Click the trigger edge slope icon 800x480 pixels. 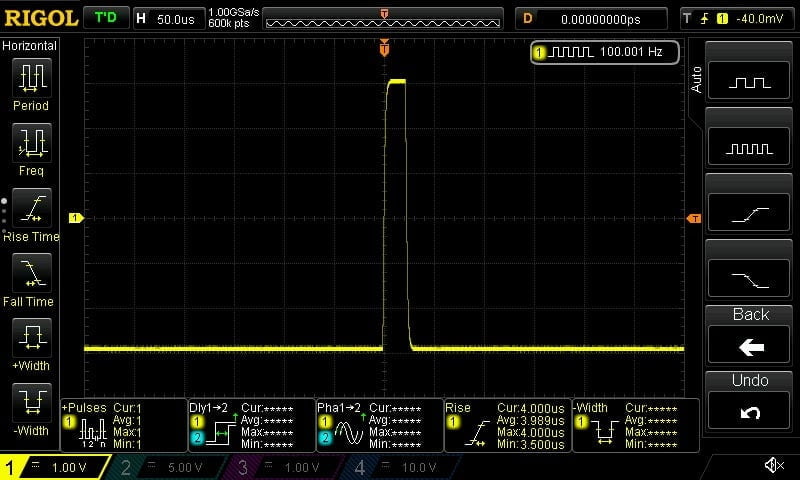705,19
